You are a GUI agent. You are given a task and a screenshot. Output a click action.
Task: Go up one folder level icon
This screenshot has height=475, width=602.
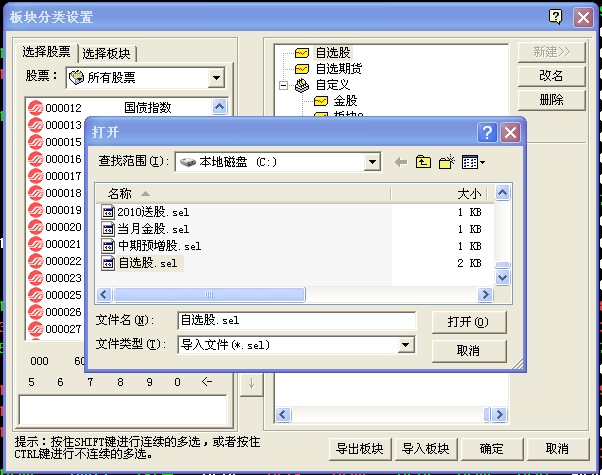423,162
